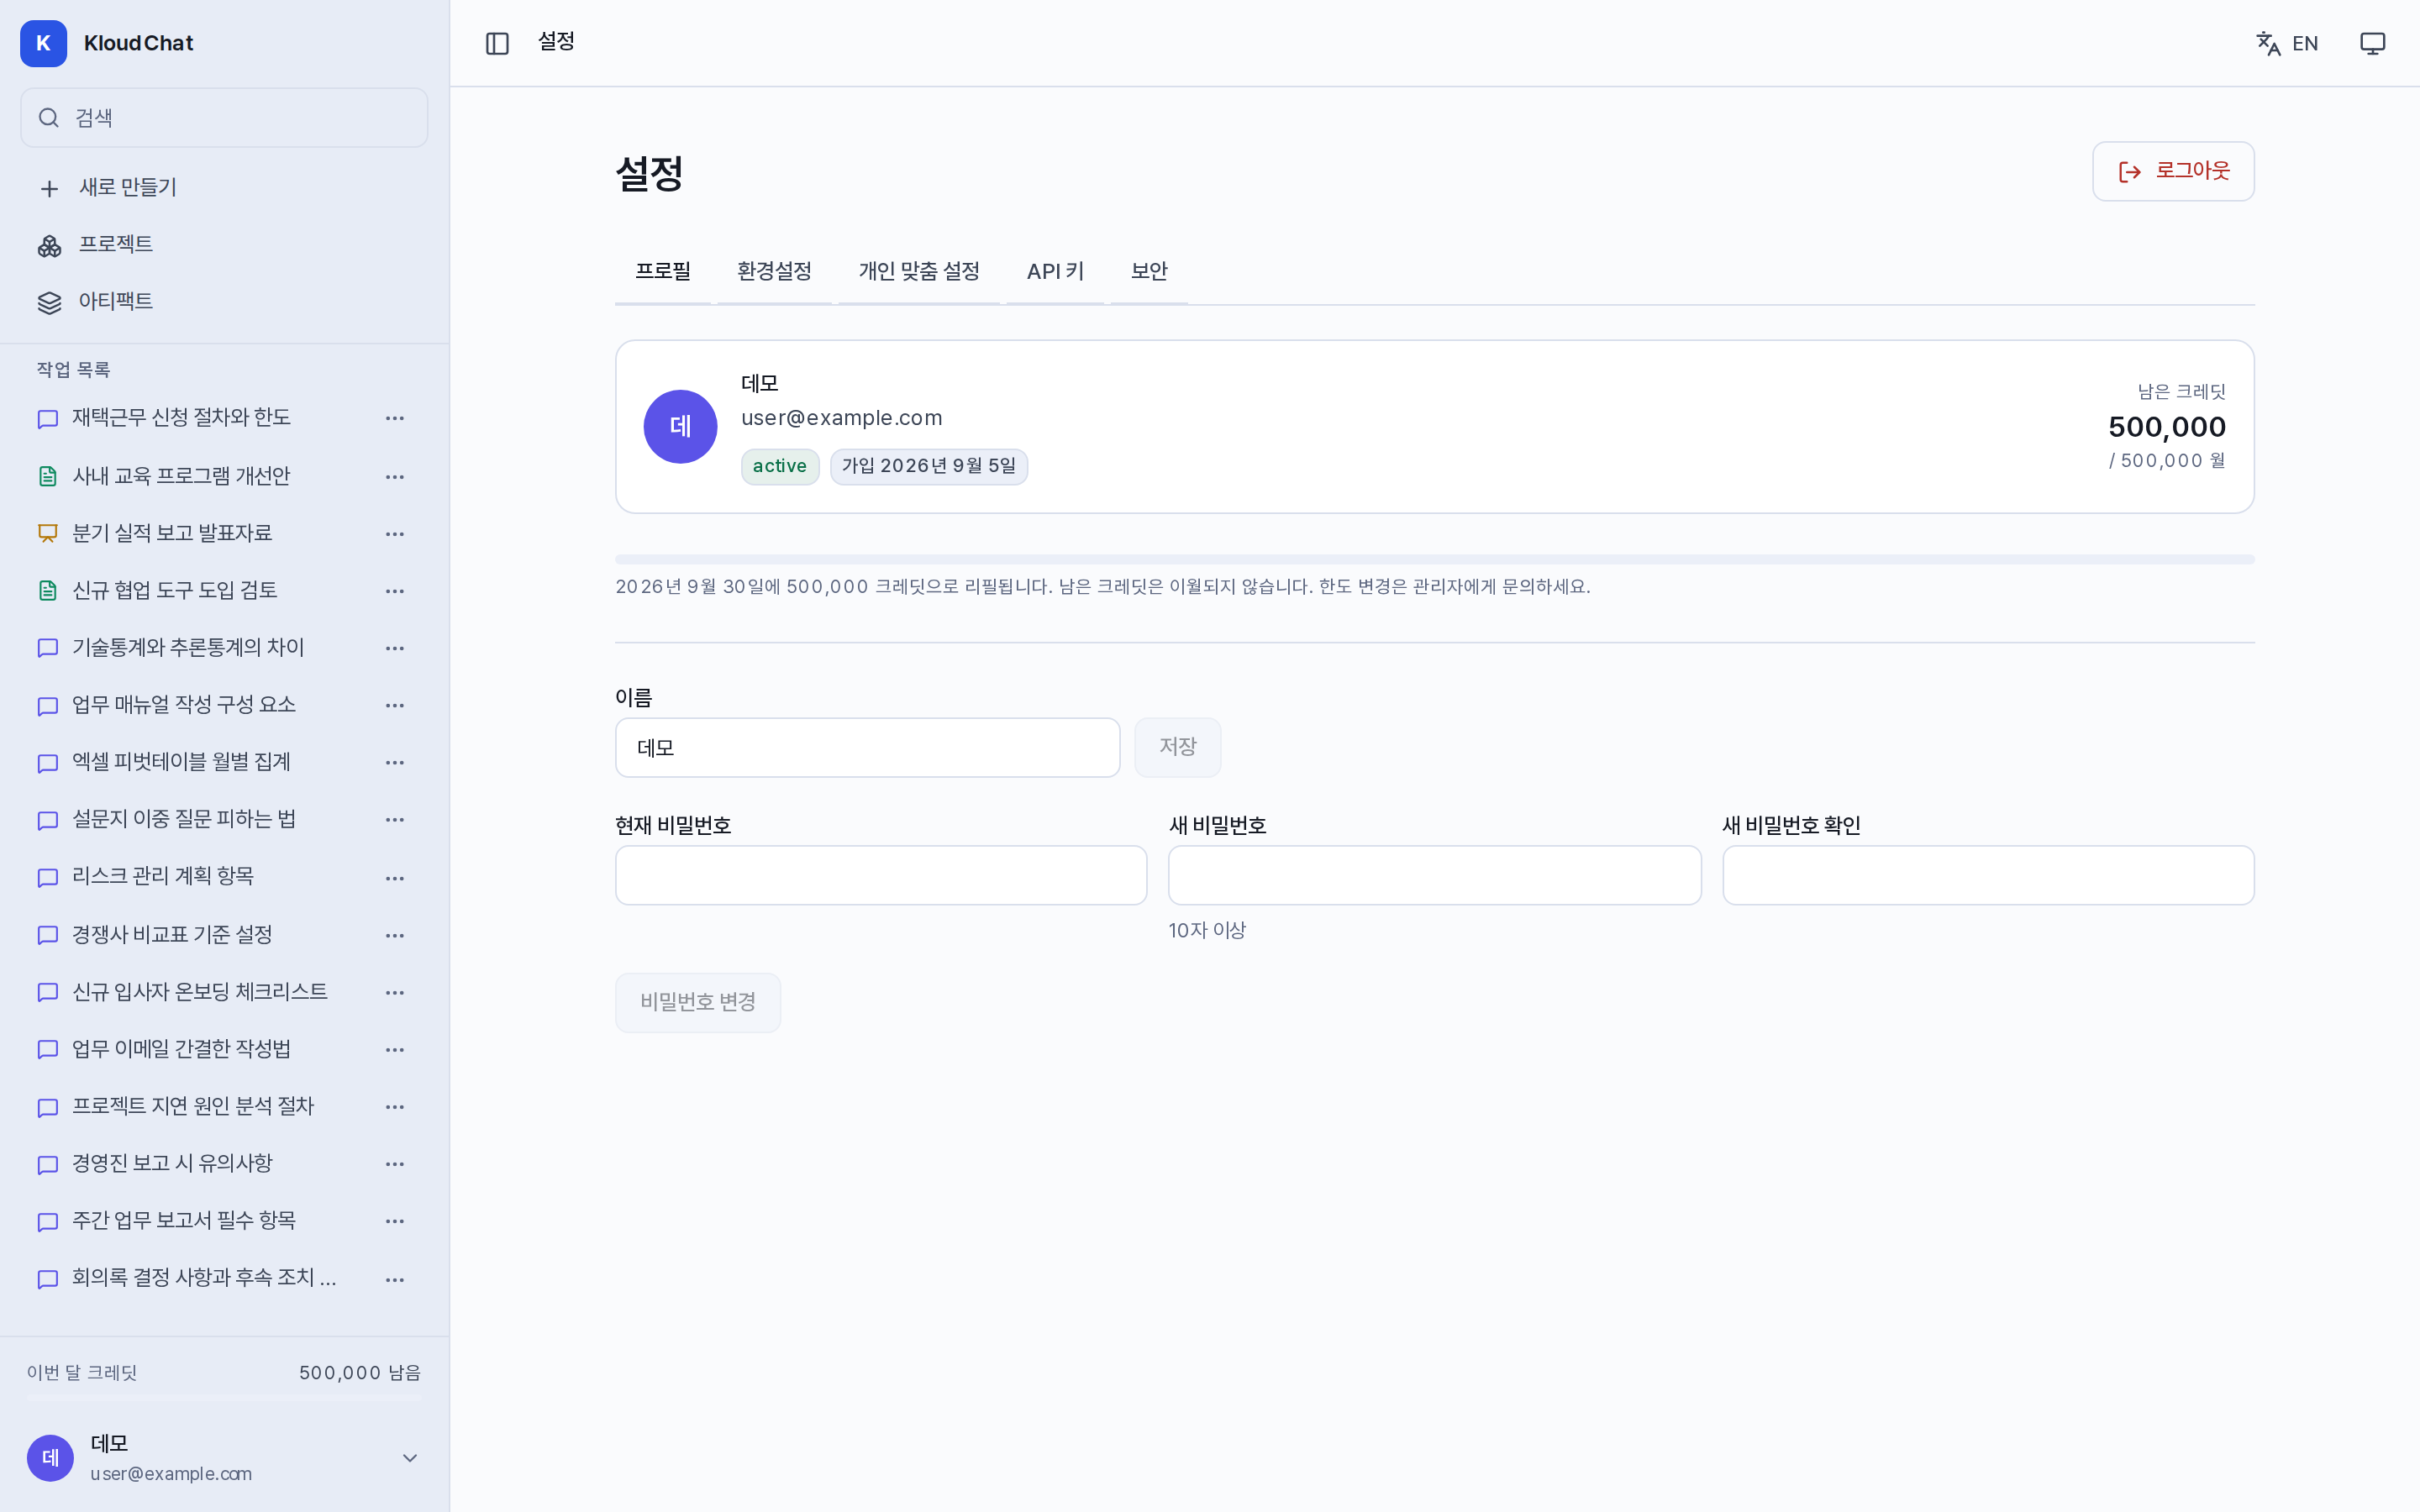Open more options for 주간 업무 보고서 필수 항목
Screen dimensions: 2420x1512
tap(395, 1220)
